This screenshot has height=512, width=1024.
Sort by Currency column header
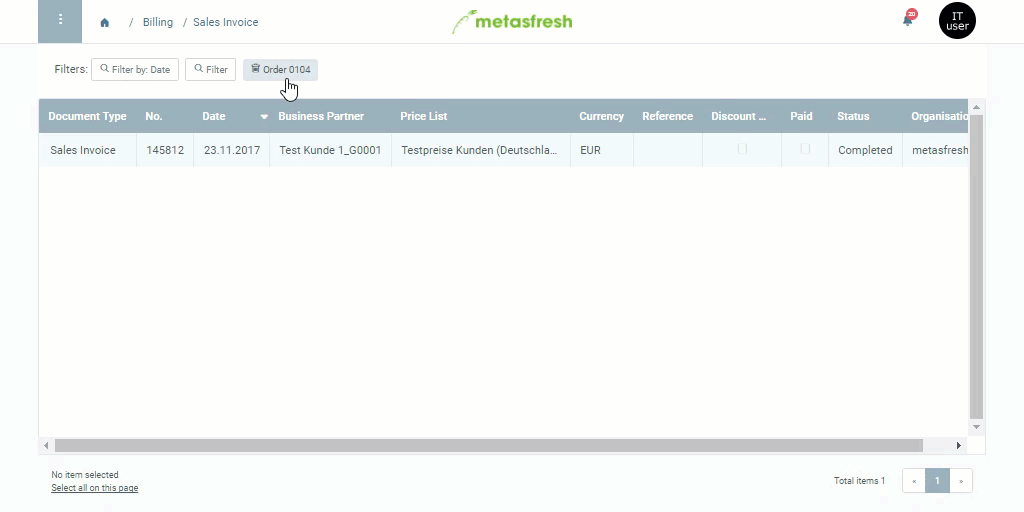coord(601,116)
